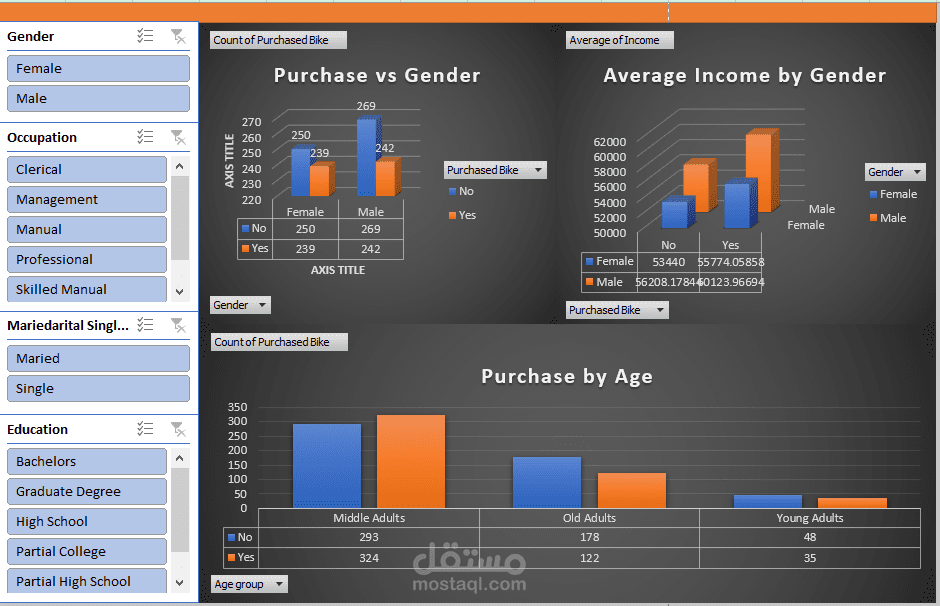Select Middle Adults orange Yes bar
The height and width of the screenshot is (606, 940).
(411, 462)
